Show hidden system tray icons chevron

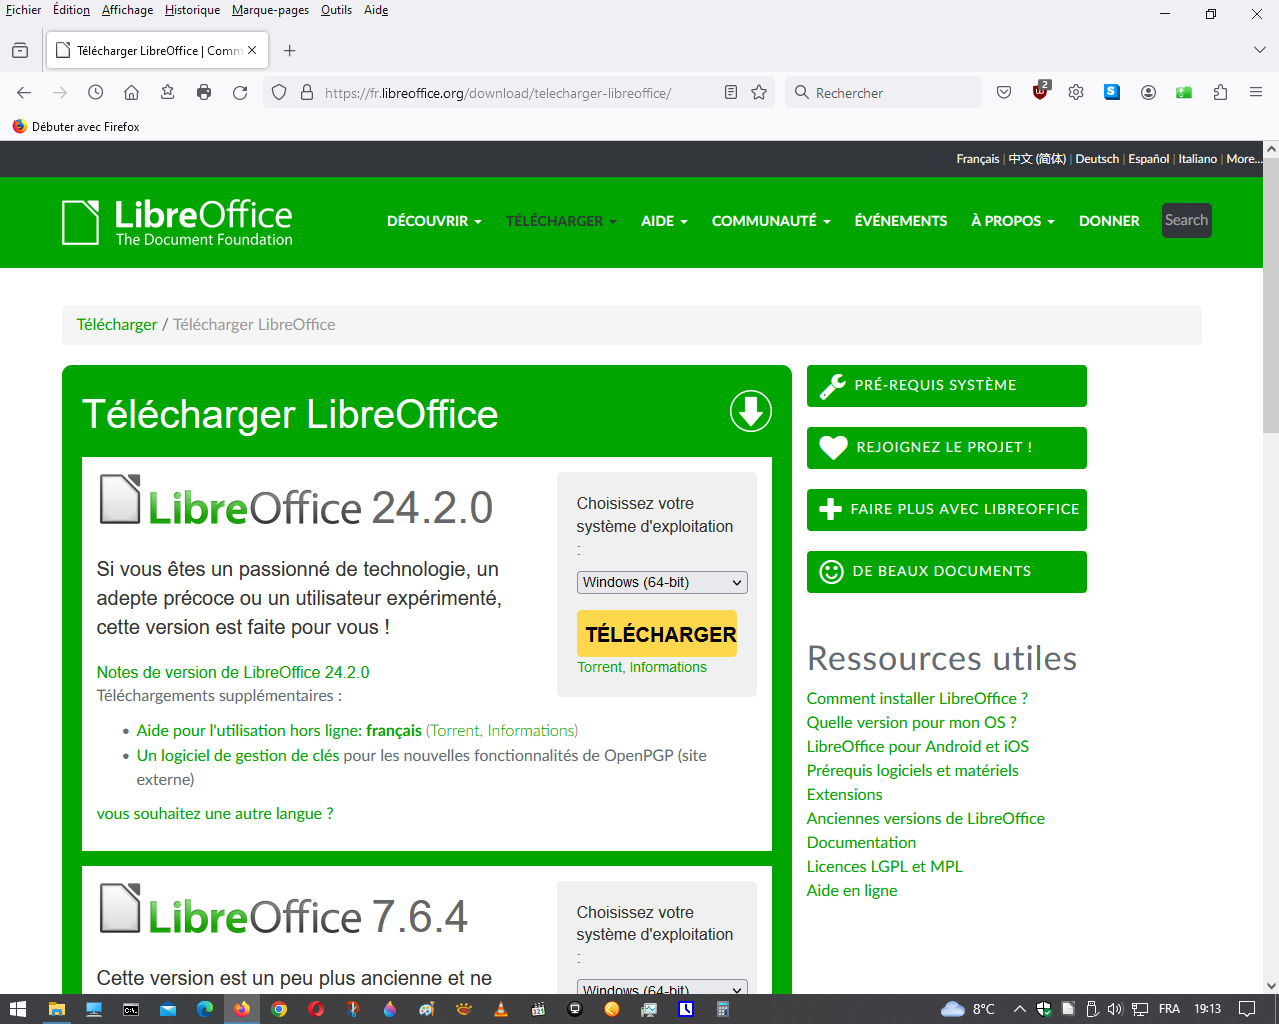(x=1019, y=1009)
